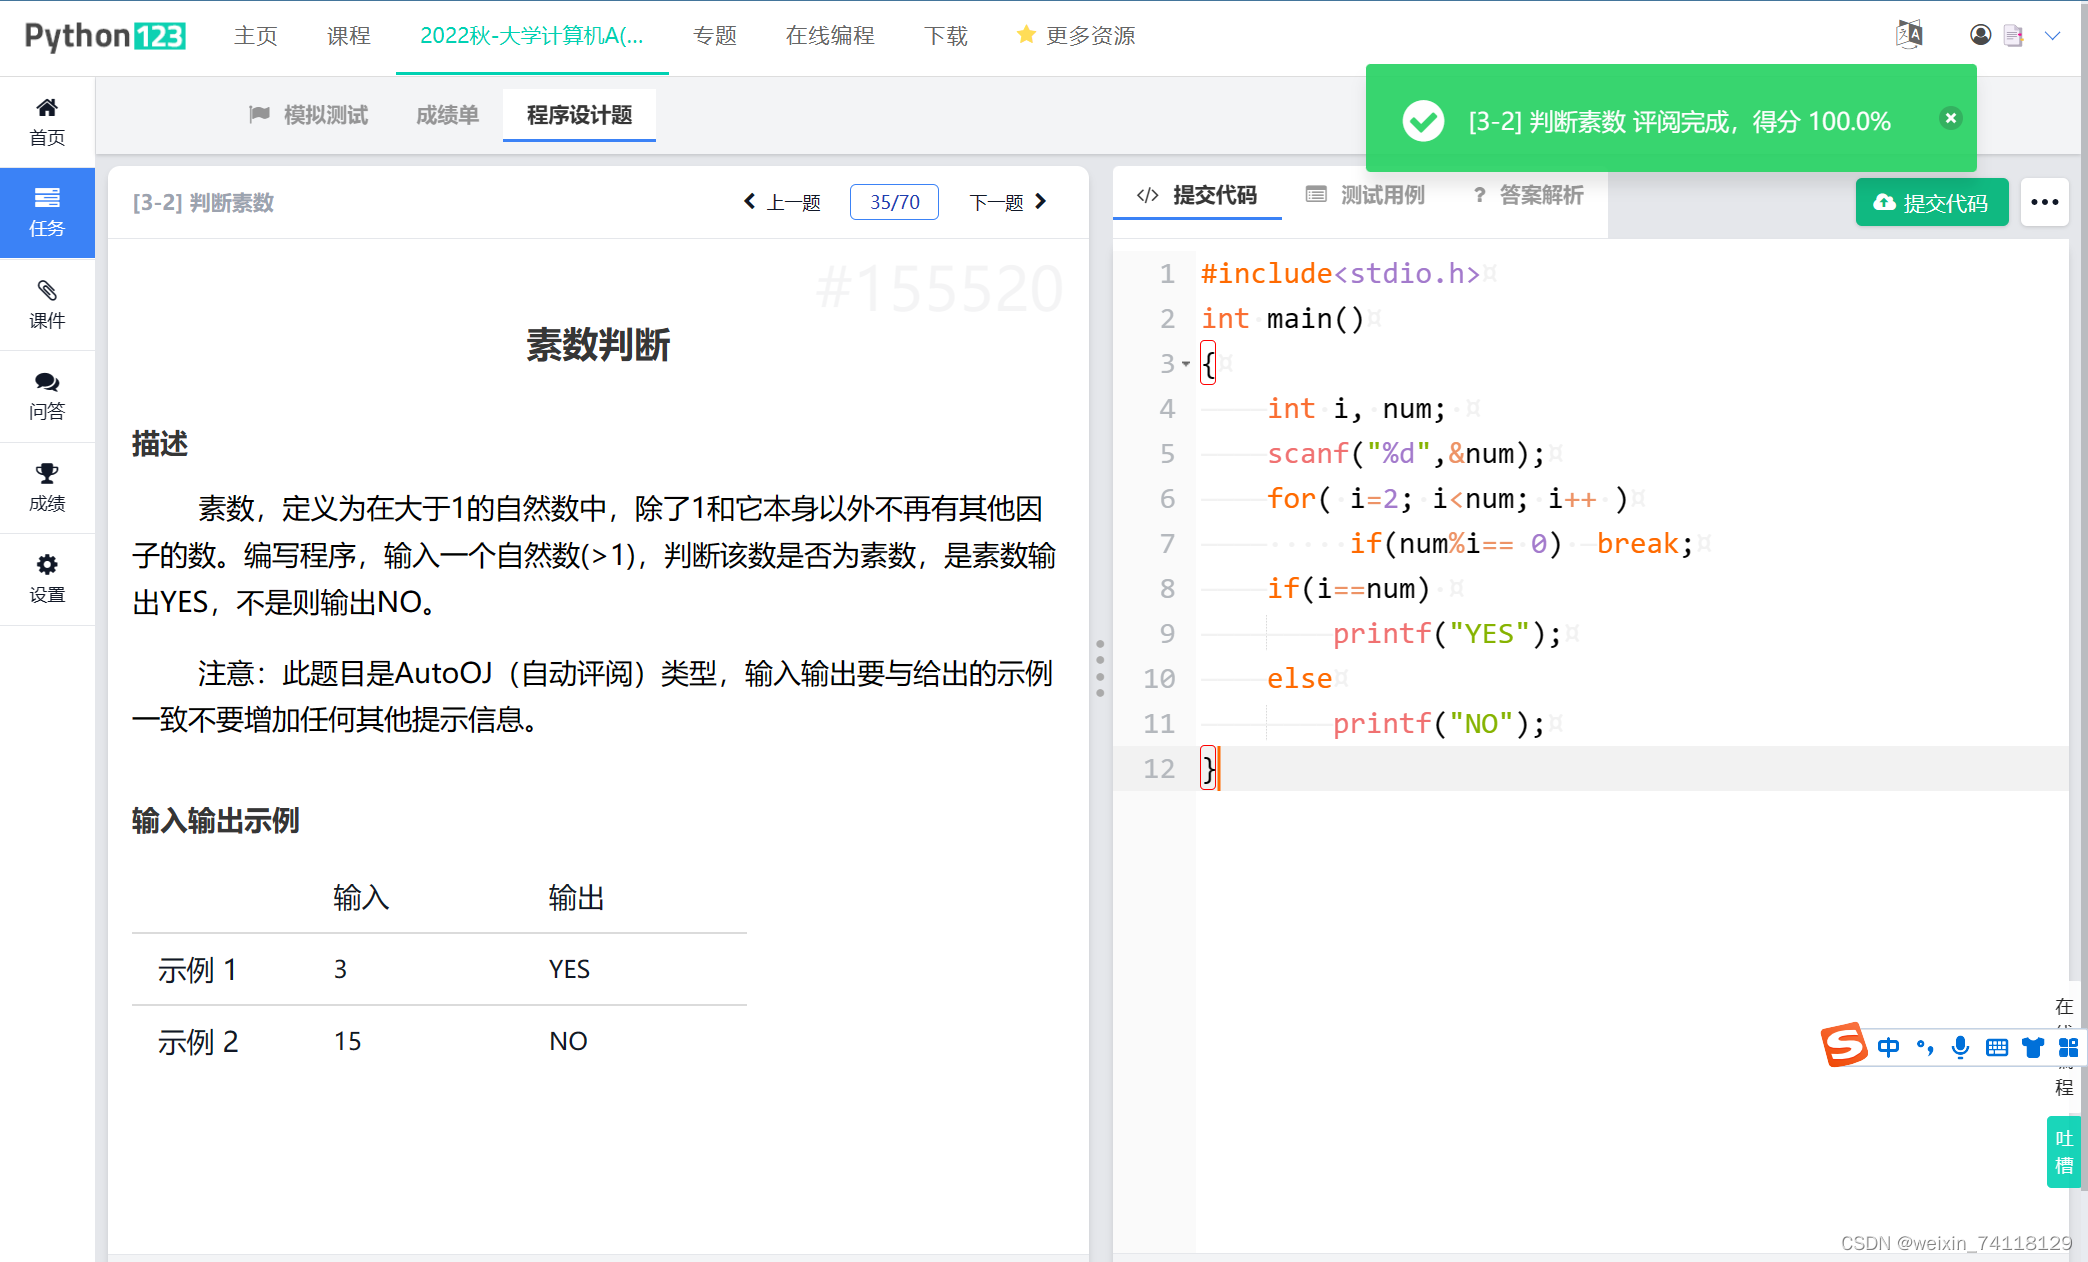Open 课件 paperclip sidebar item
Image resolution: width=2088 pixels, height=1262 pixels.
[x=47, y=305]
